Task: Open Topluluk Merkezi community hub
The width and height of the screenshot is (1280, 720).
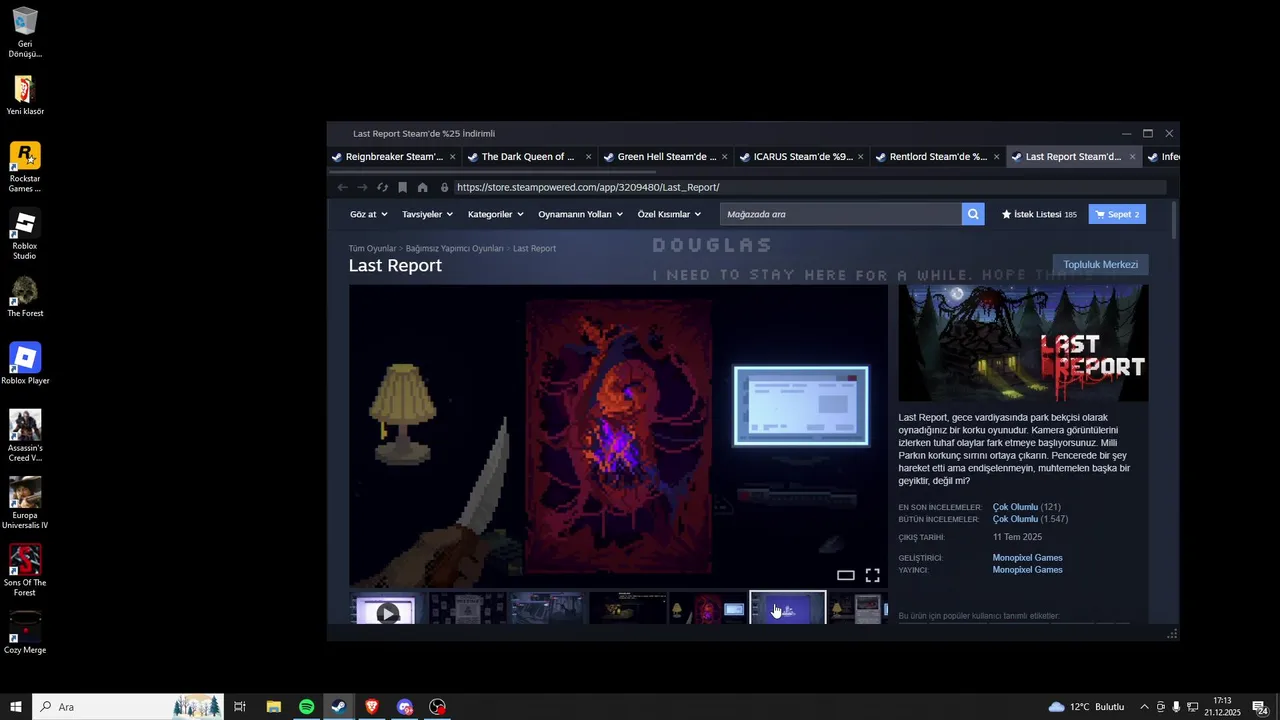Action: [x=1100, y=265]
